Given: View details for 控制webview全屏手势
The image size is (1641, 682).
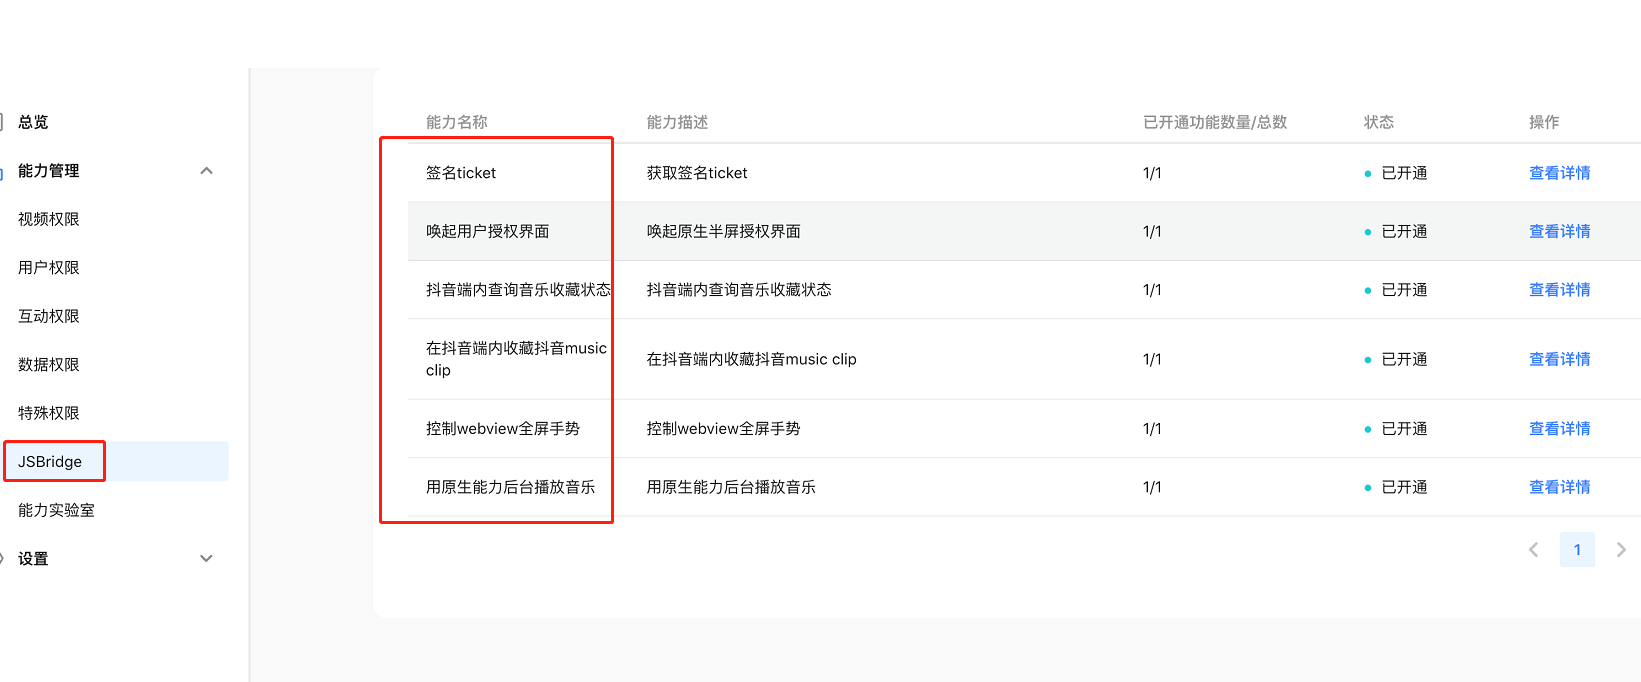Looking at the screenshot, I should point(1559,429).
